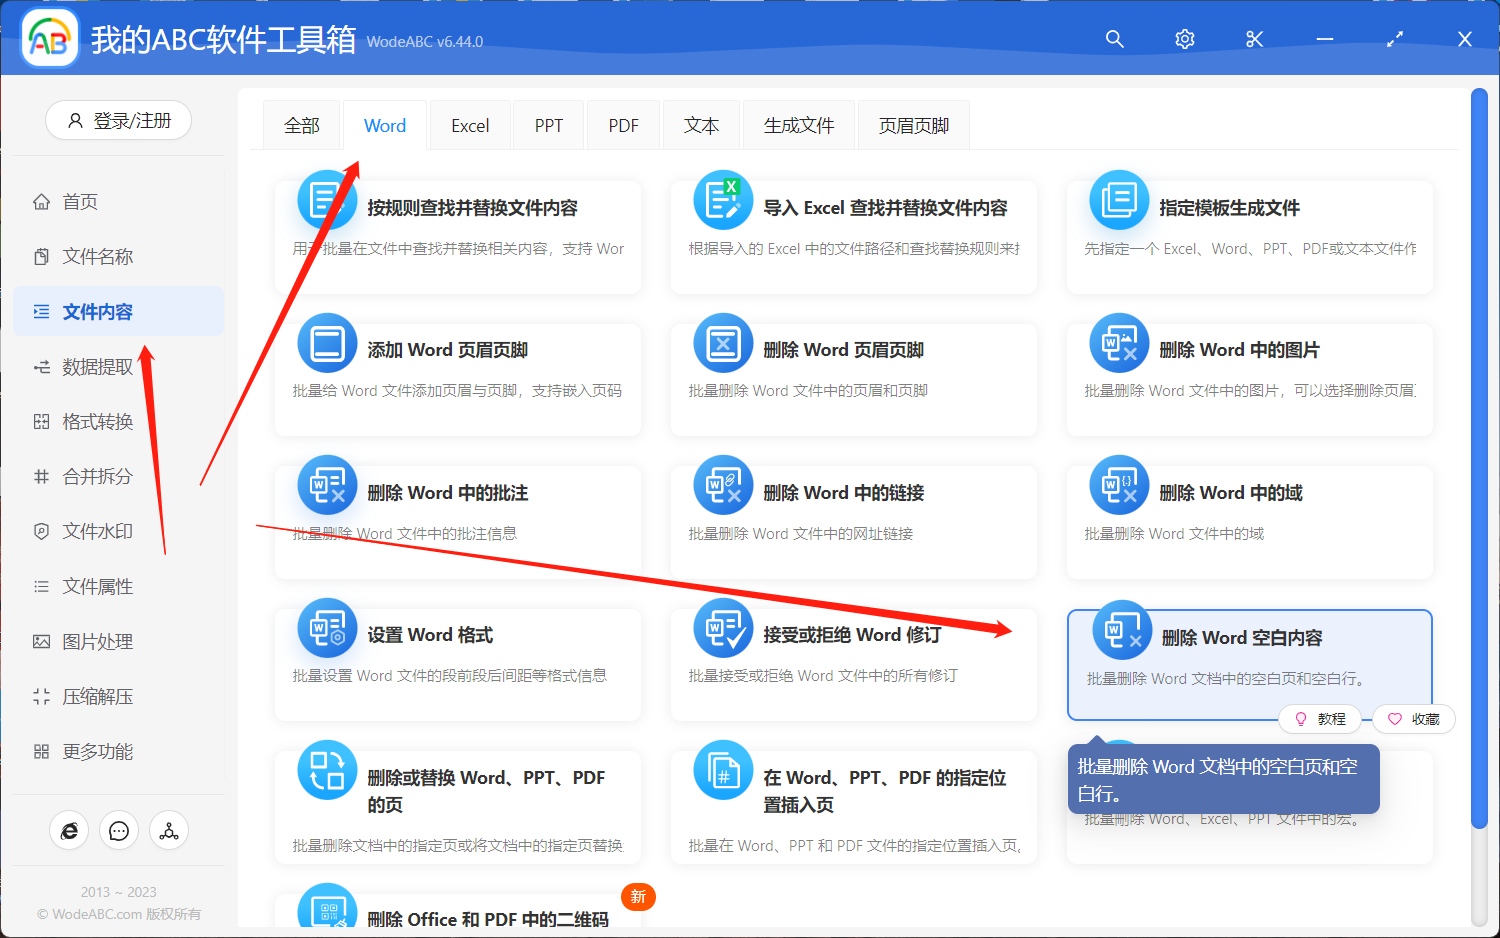Click the scissors screenshot icon

point(1255,39)
